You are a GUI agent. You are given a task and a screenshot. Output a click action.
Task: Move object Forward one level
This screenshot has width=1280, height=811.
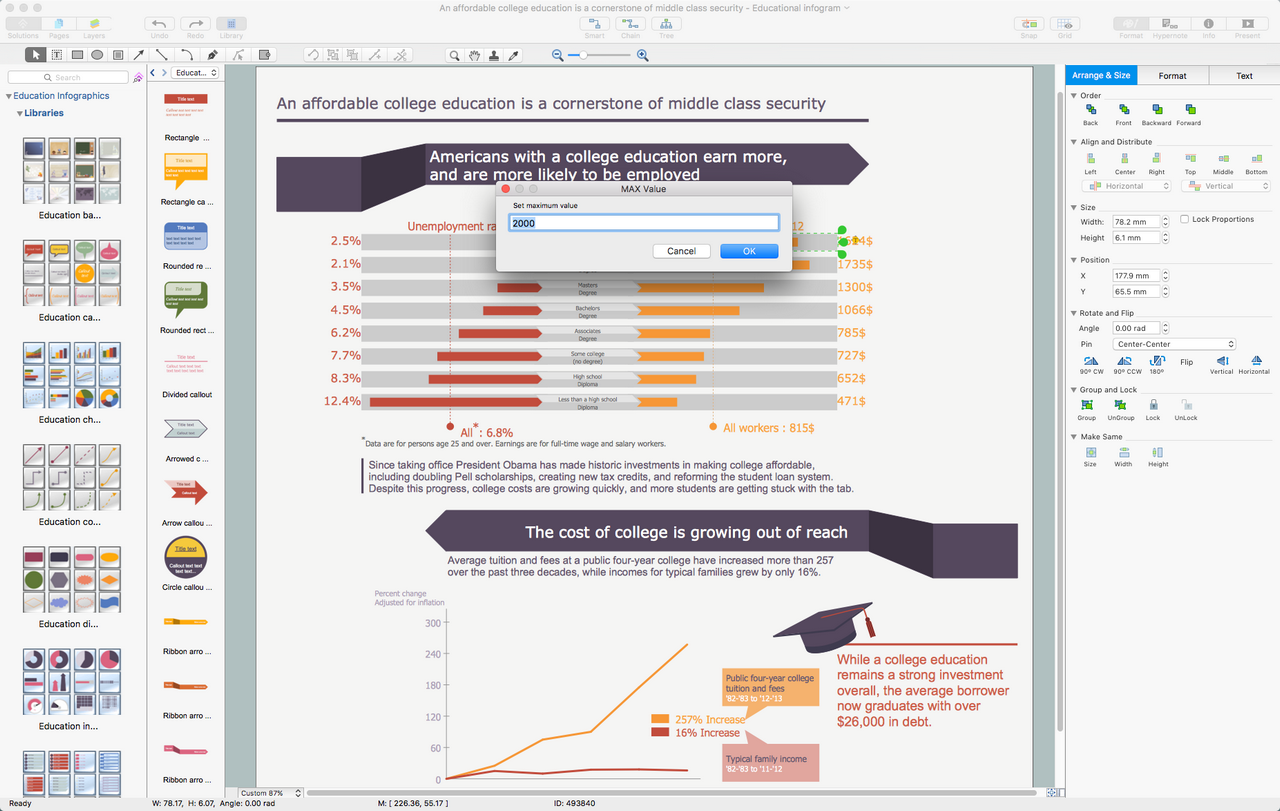pyautogui.click(x=1189, y=109)
